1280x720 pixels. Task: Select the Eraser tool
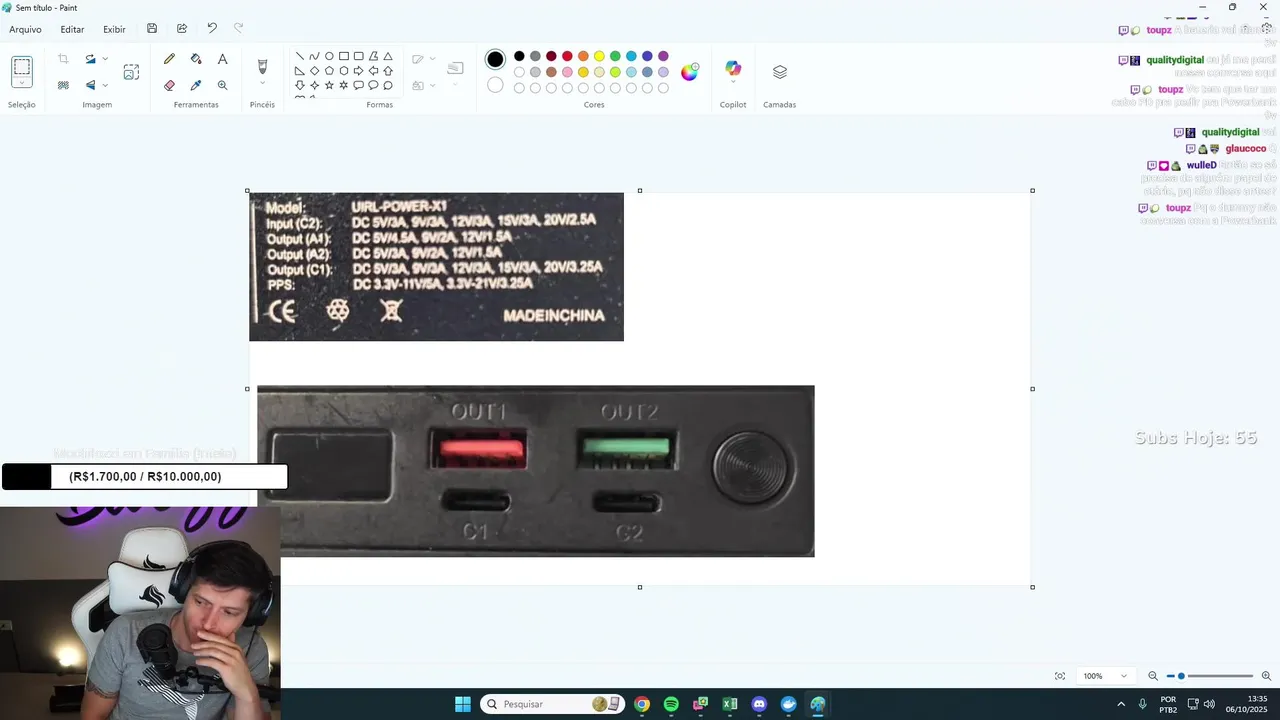tap(169, 85)
